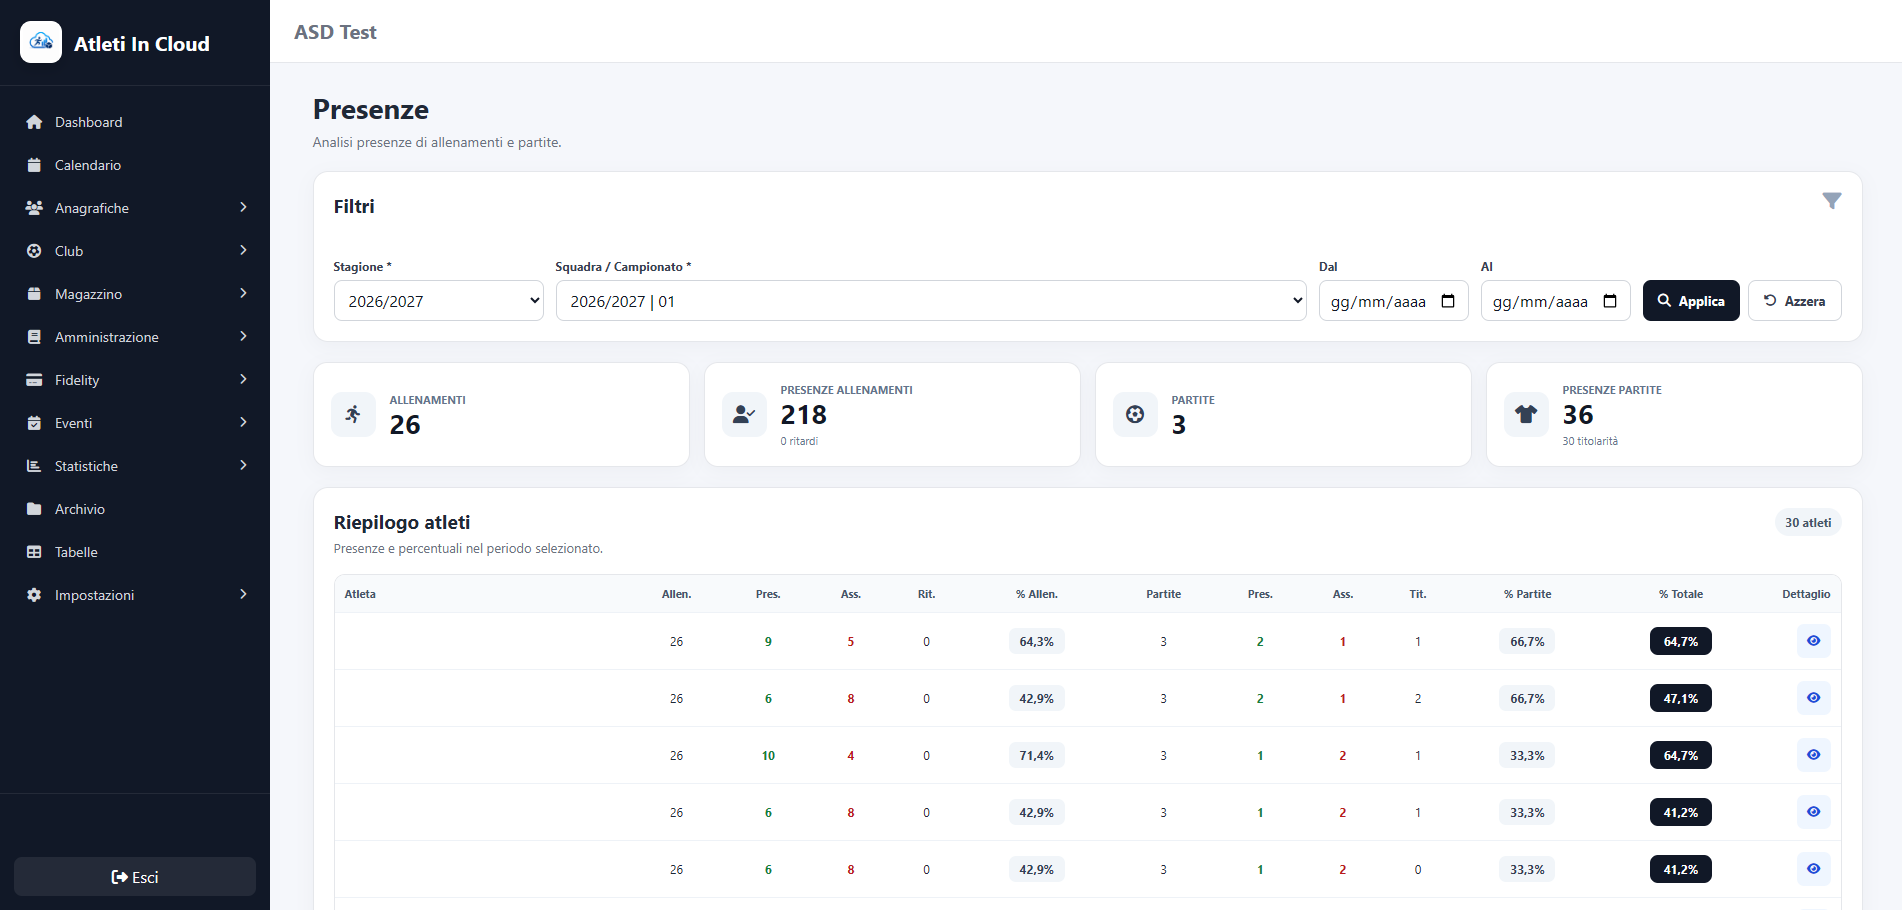View details of the 71,4% Allen. row
Image resolution: width=1902 pixels, height=910 pixels.
pyautogui.click(x=1813, y=755)
